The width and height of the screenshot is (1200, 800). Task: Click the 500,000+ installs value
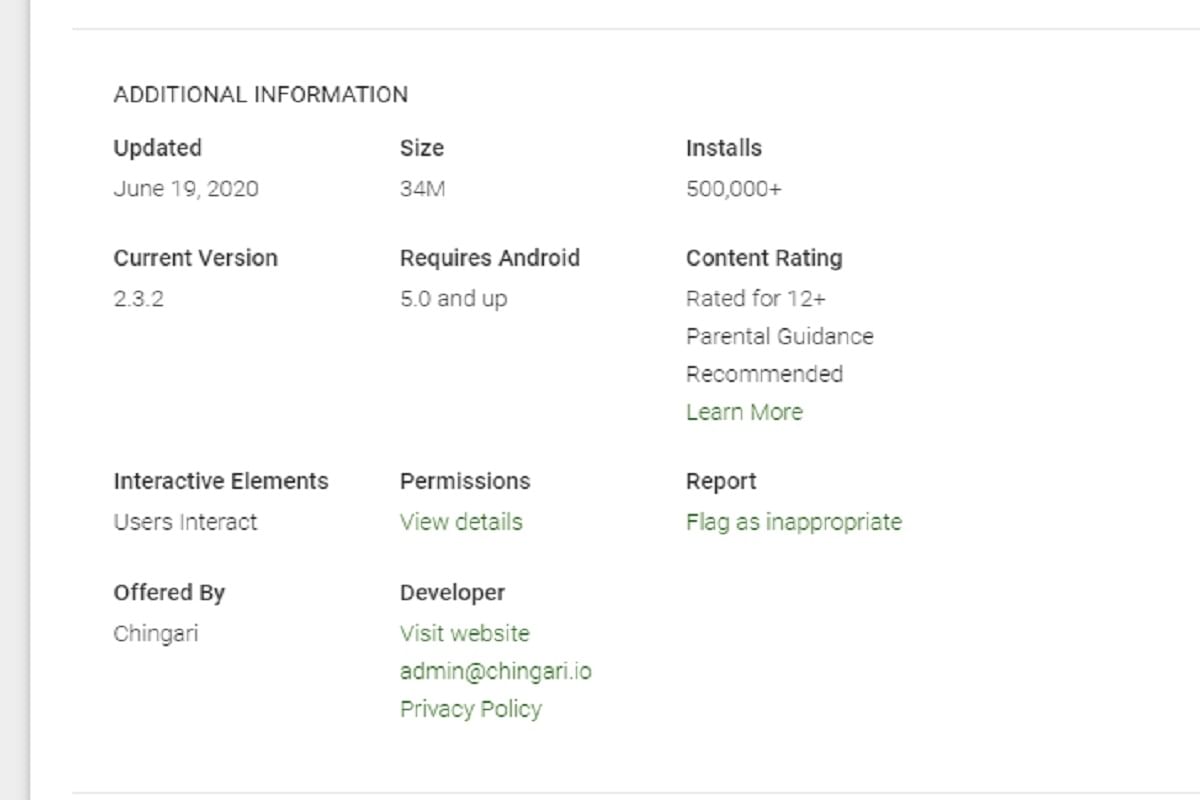pyautogui.click(x=733, y=189)
